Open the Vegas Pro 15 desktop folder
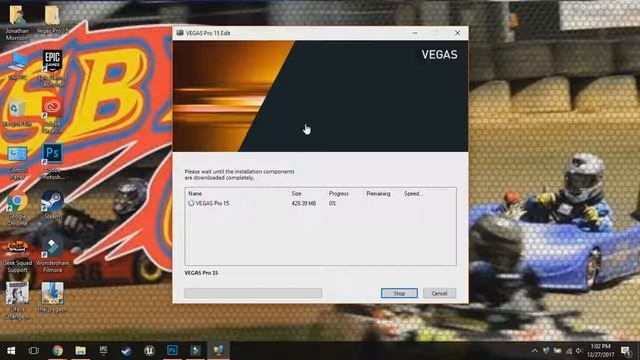This screenshot has width=640, height=360. (x=53, y=20)
